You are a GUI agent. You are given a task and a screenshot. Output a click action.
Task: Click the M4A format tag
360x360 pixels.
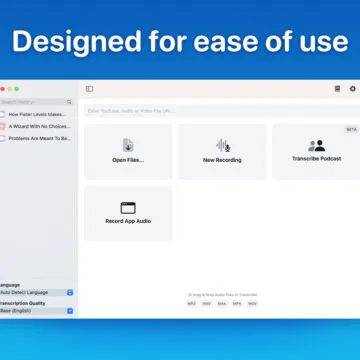coord(222,304)
